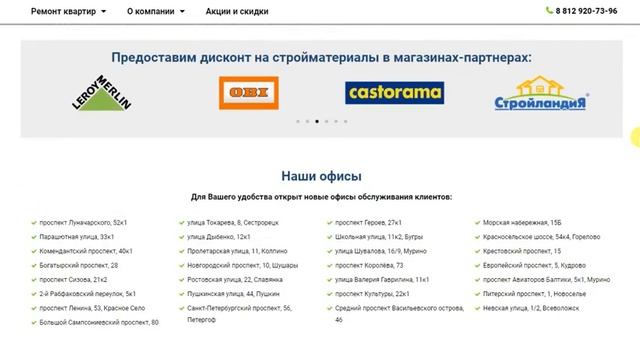
Task: Click checkmark beside улица Токарева, 8, Сестрорецк
Action: (182, 223)
